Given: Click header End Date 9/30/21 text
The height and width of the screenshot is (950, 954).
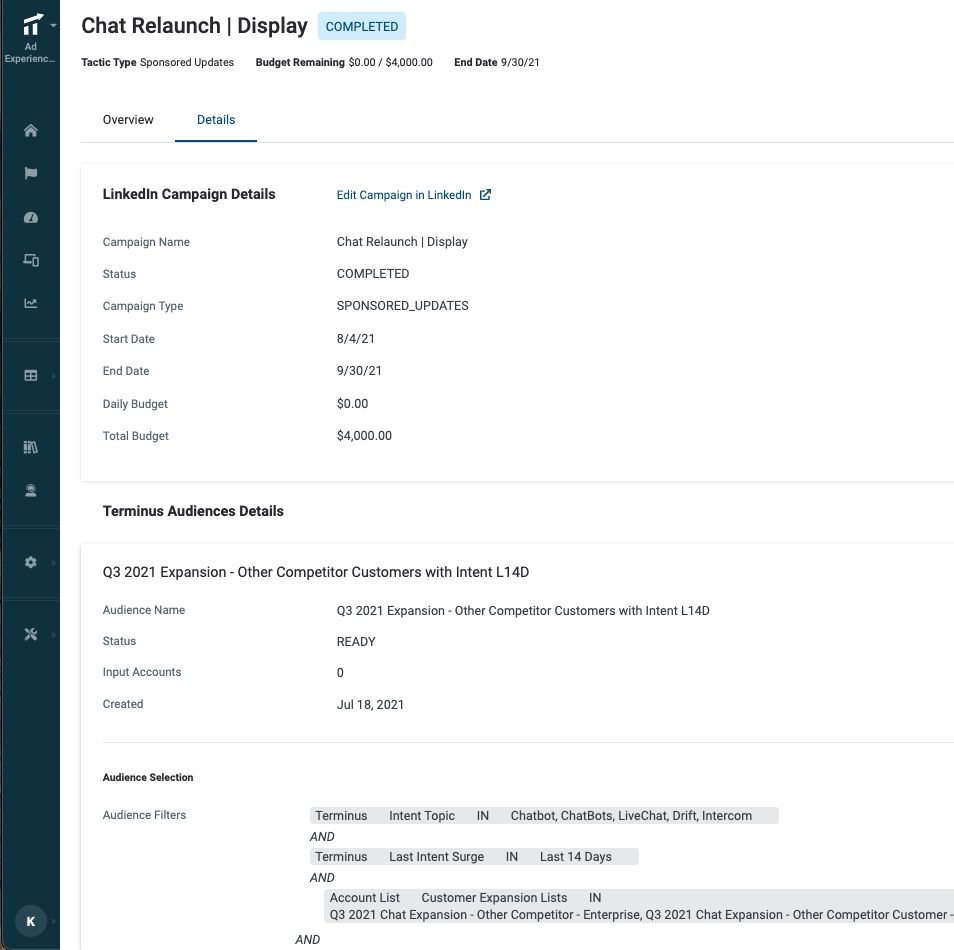Looking at the screenshot, I should [x=496, y=62].
